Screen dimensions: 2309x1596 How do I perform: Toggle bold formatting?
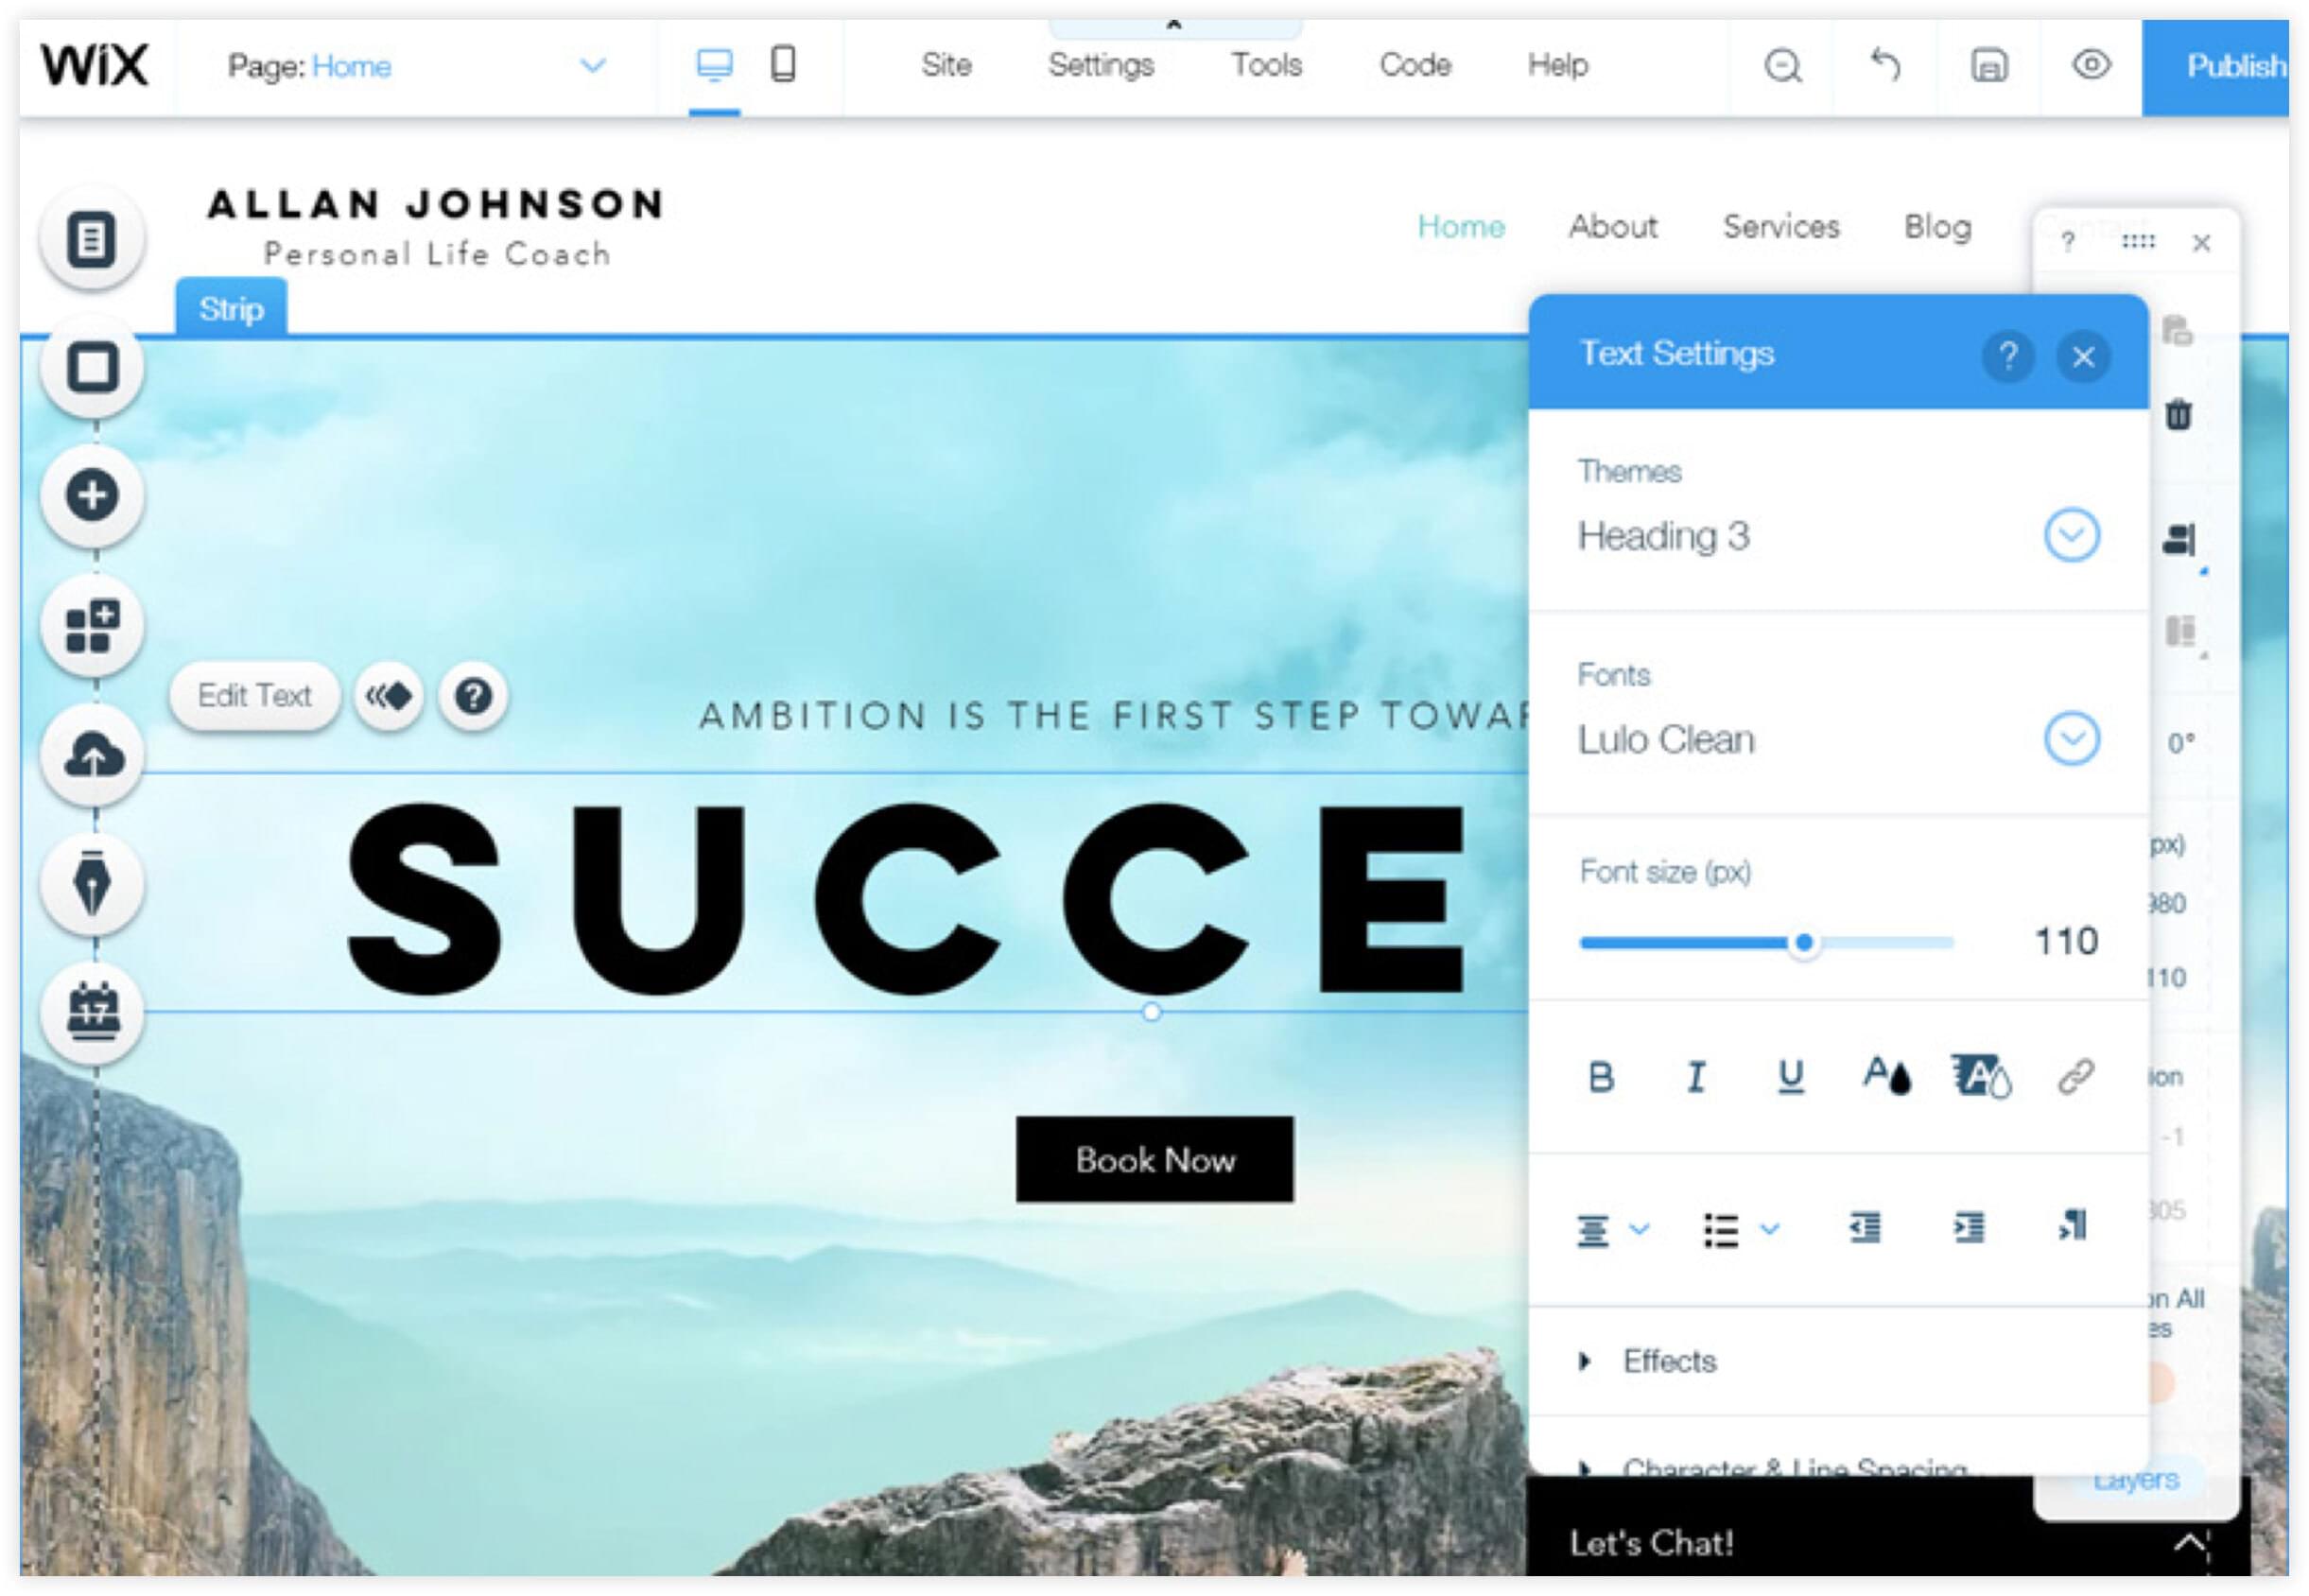pos(1601,1077)
